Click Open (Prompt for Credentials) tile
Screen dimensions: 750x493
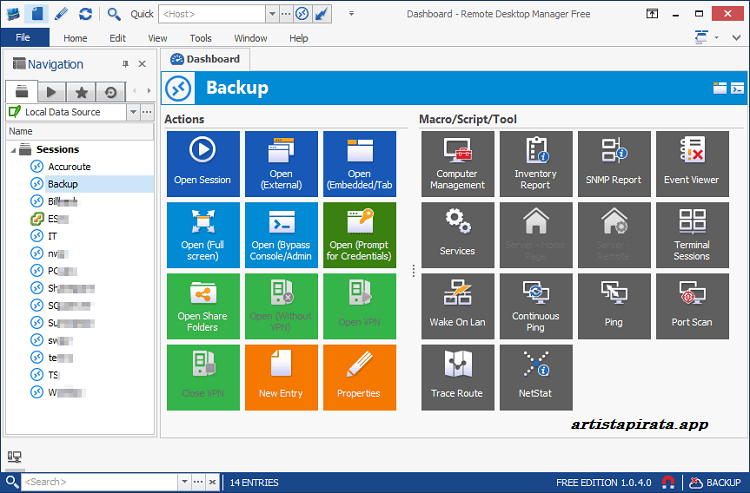pos(360,235)
